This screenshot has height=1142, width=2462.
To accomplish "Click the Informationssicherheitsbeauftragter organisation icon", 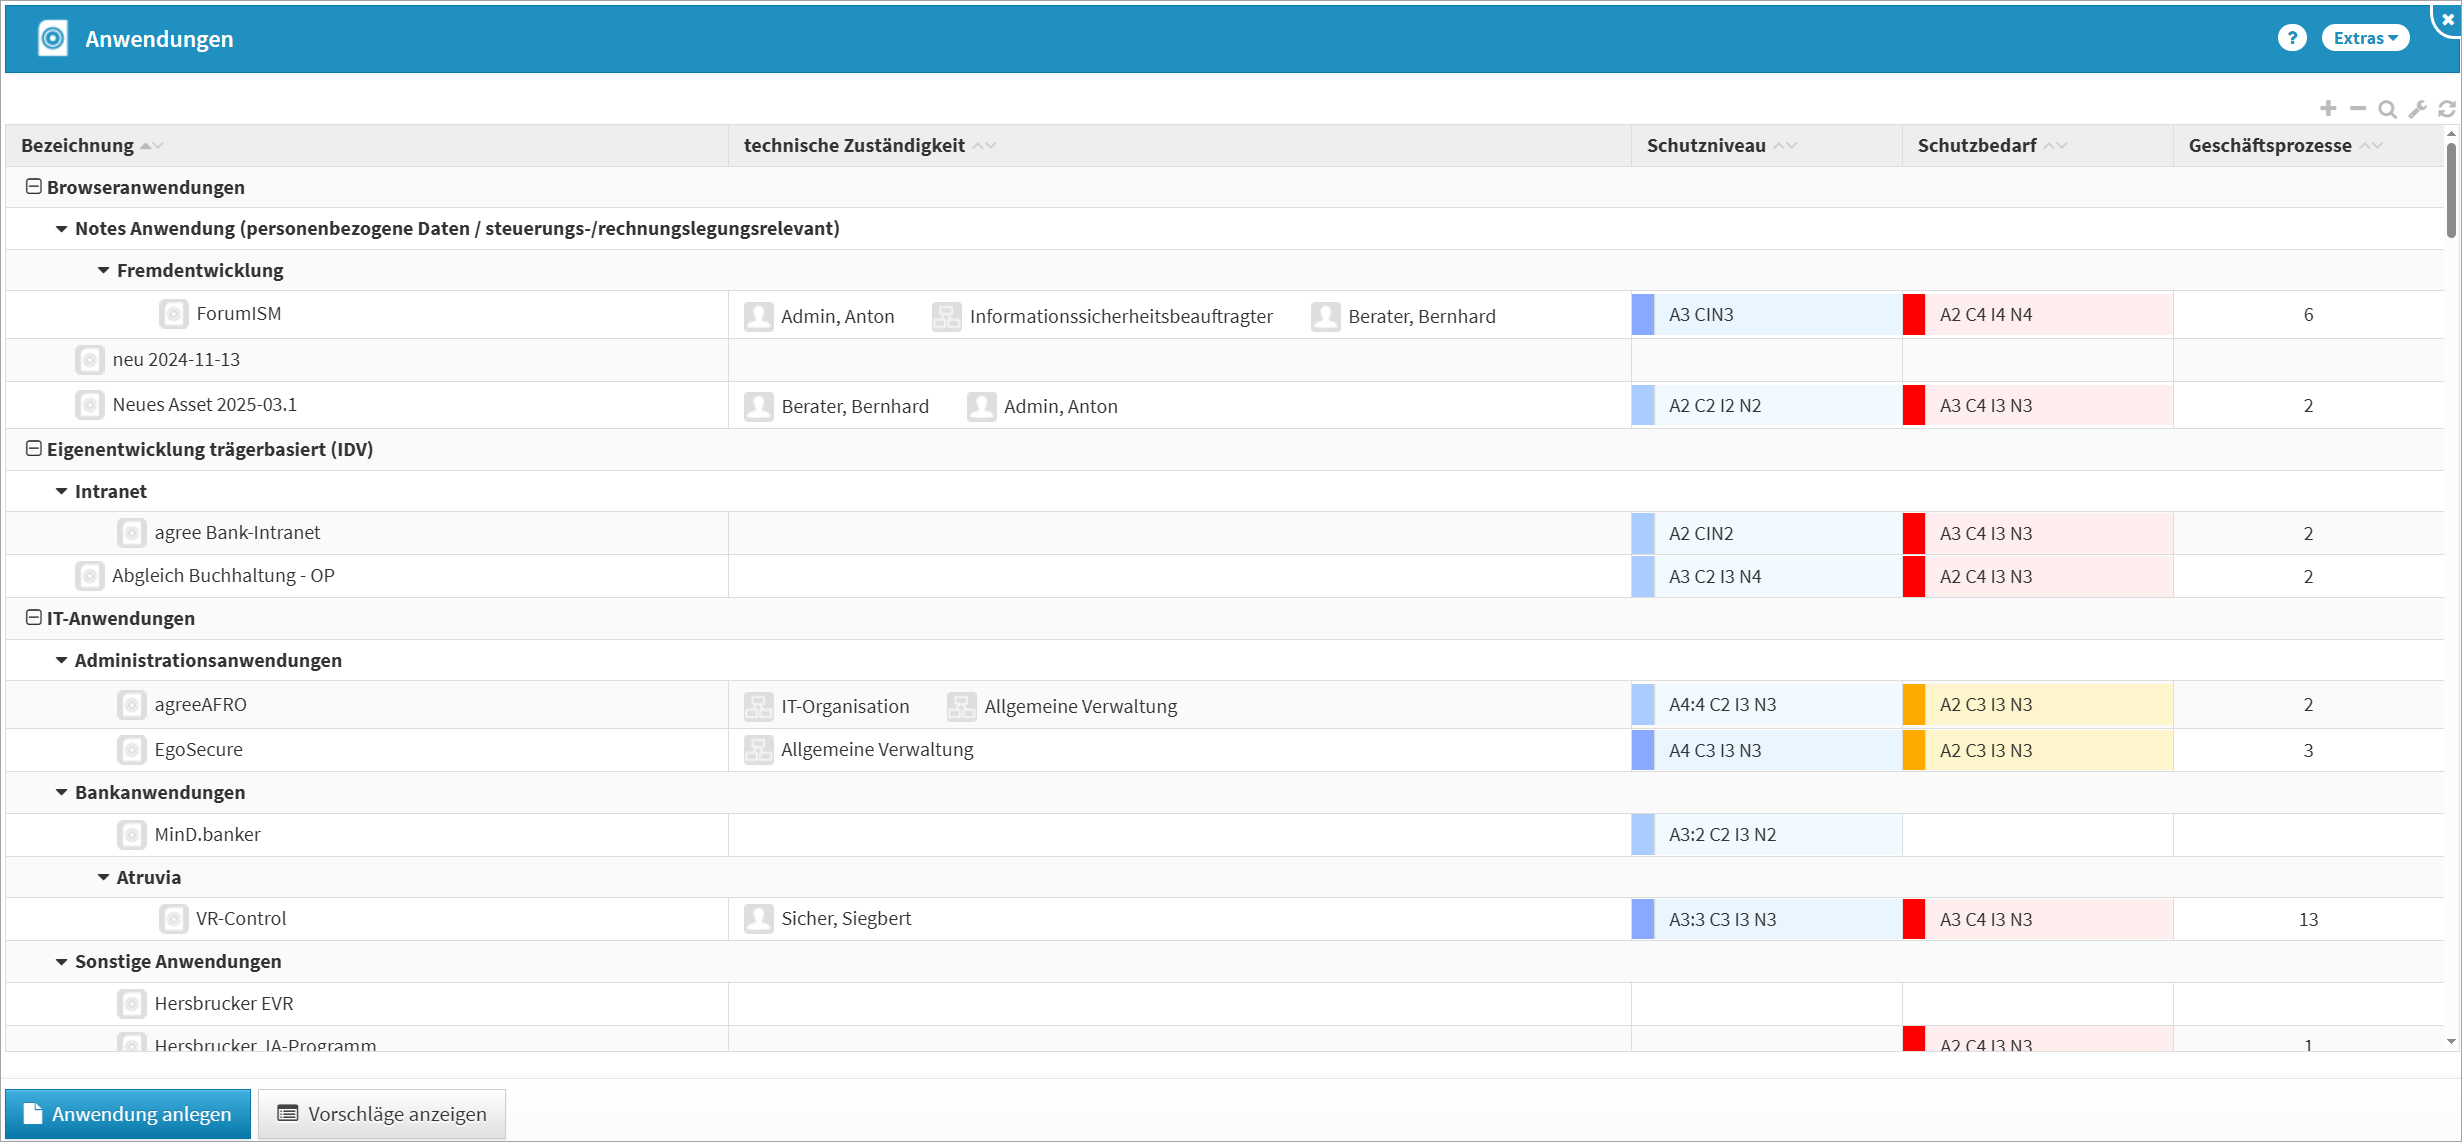I will 946,317.
